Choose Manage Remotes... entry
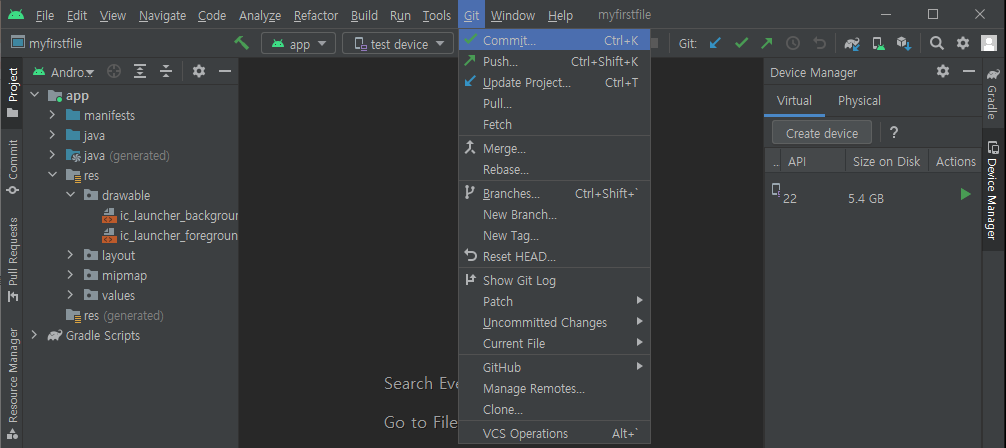Image resolution: width=1006 pixels, height=448 pixels. (554, 389)
